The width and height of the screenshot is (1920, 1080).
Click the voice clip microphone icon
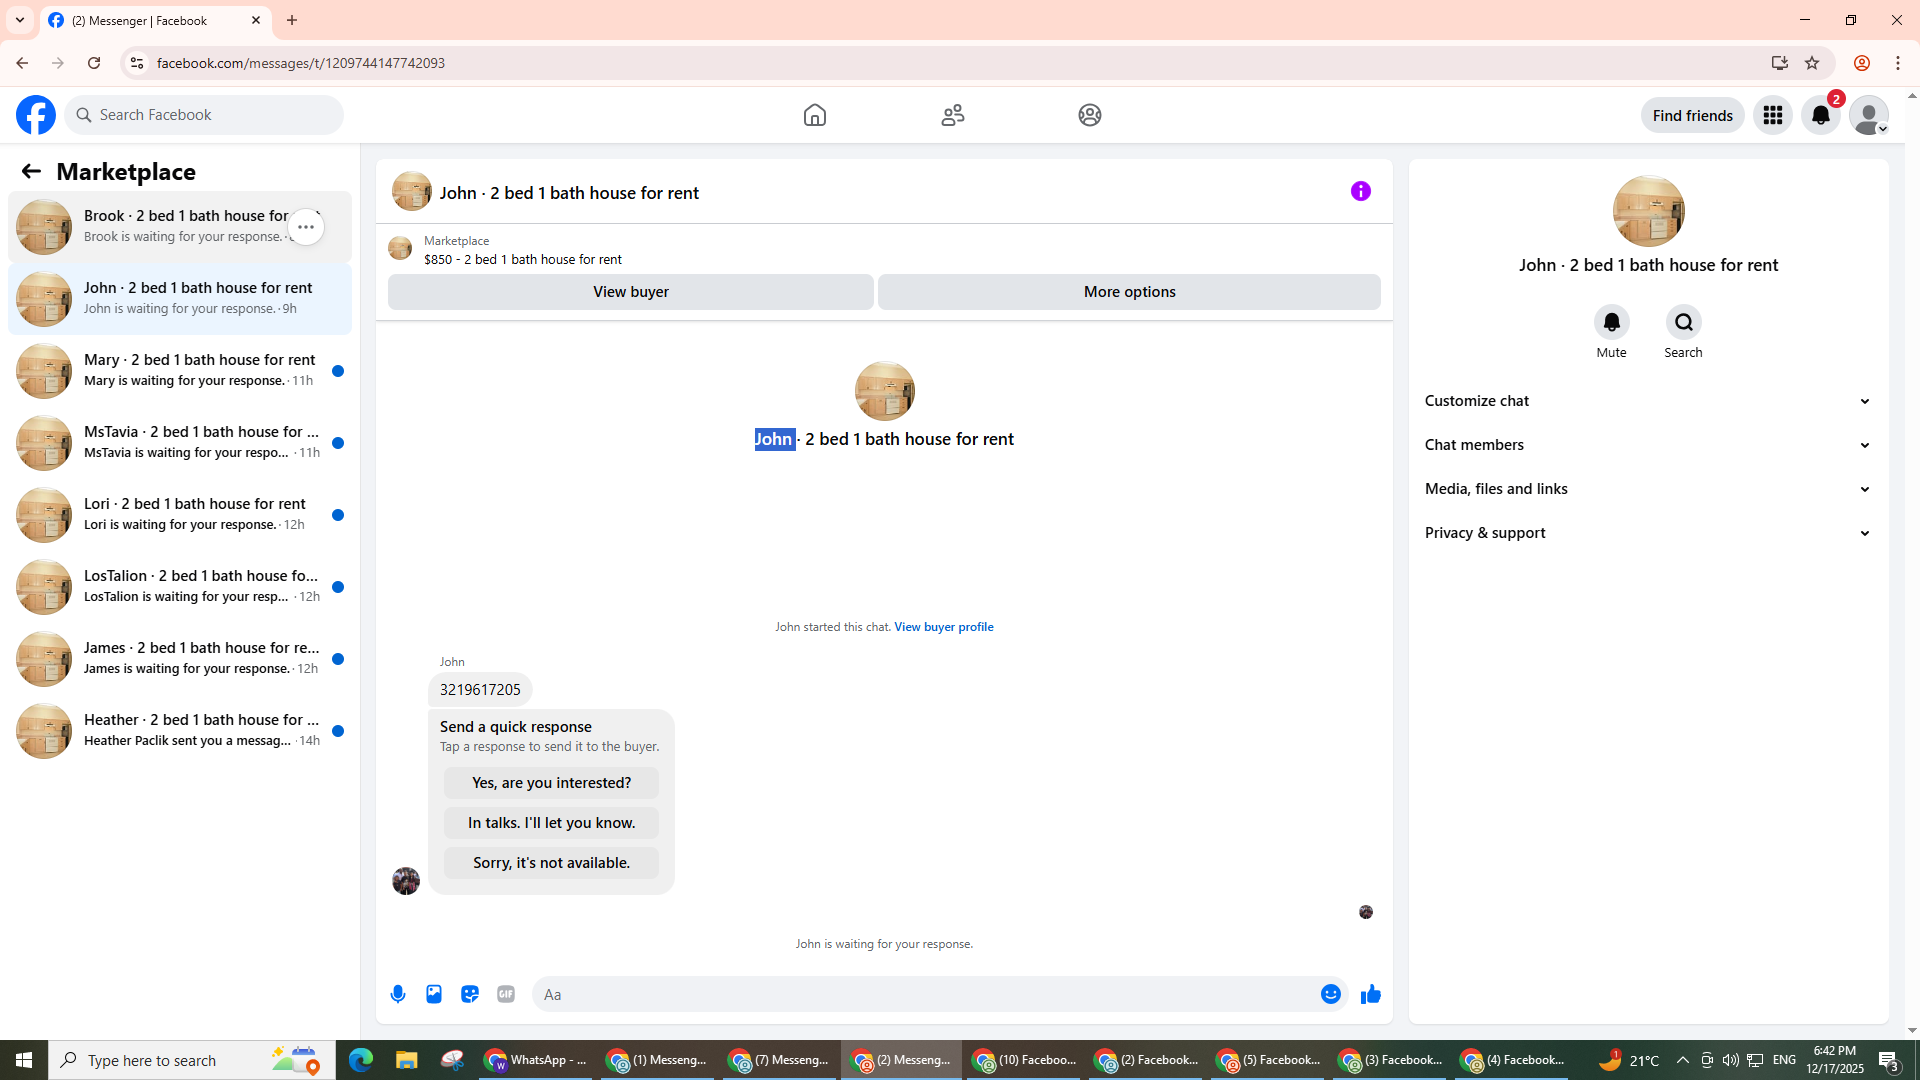pos(398,994)
